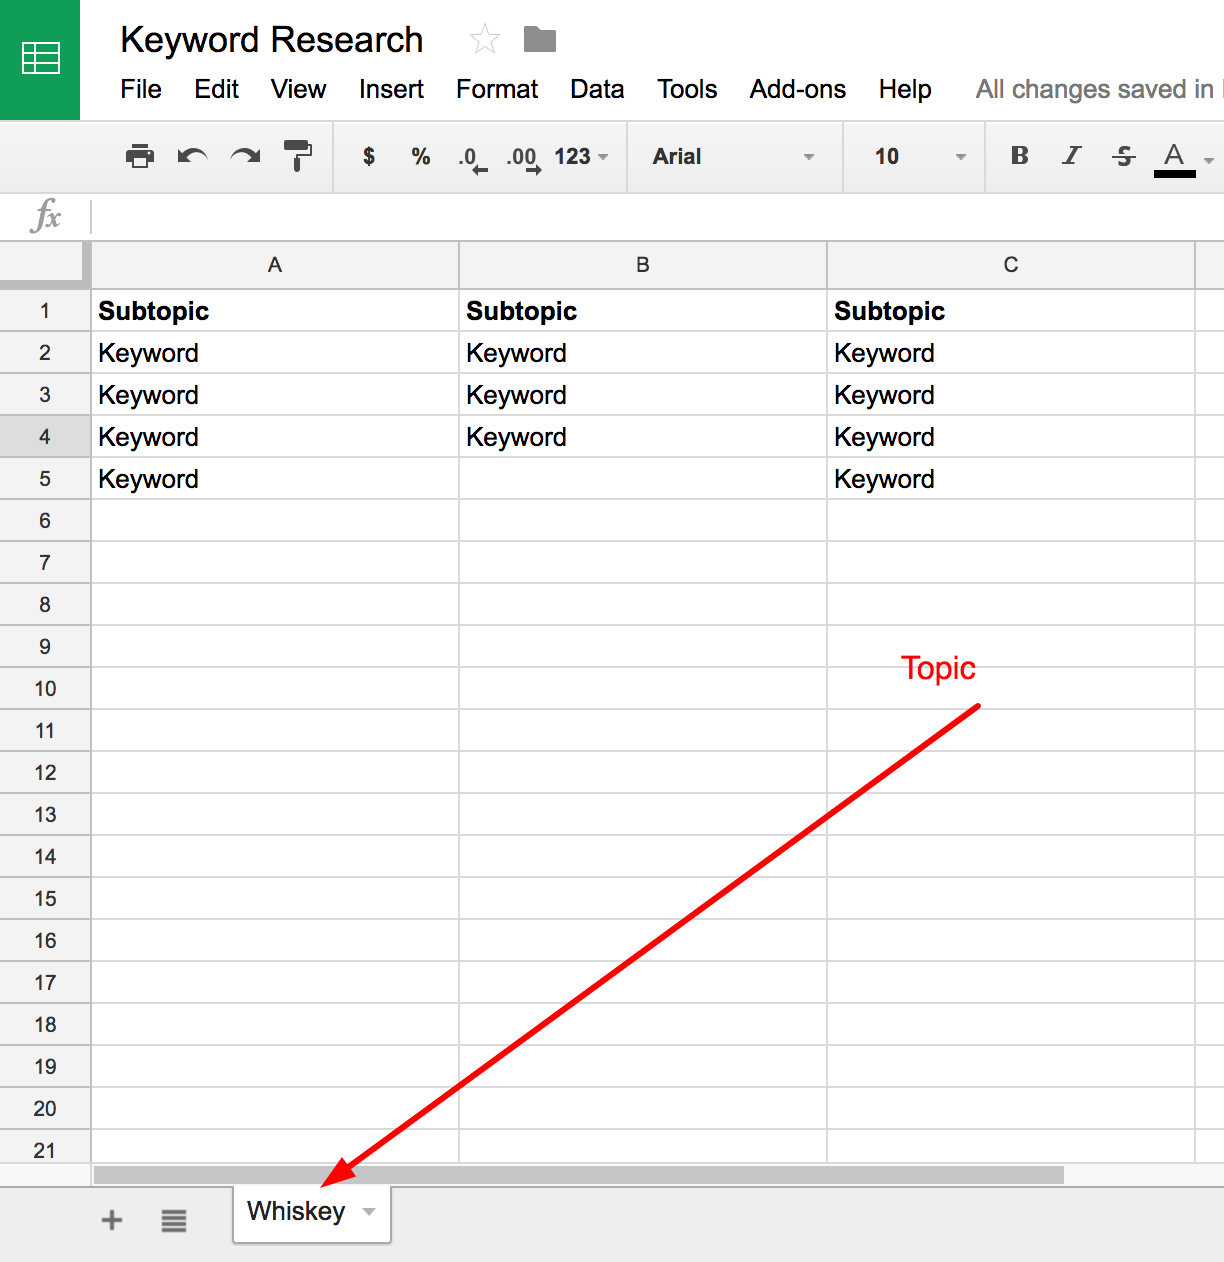1224x1262 pixels.
Task: Open the Data menu
Action: tap(597, 89)
